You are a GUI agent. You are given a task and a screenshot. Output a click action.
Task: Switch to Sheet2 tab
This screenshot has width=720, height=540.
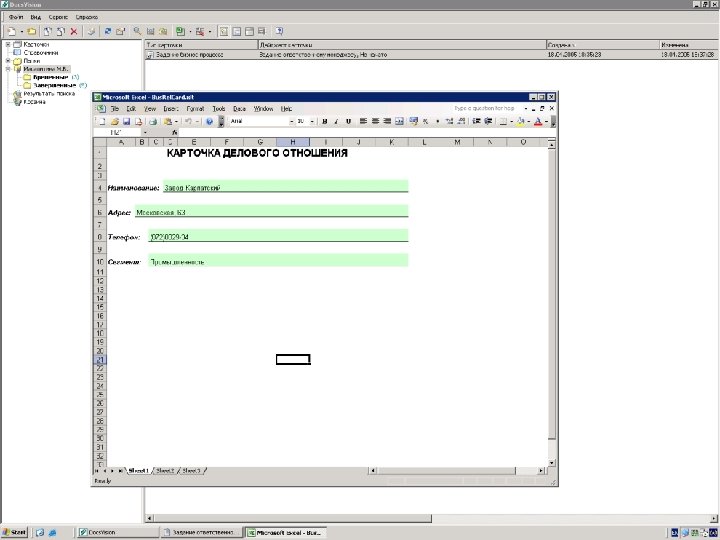click(x=165, y=471)
